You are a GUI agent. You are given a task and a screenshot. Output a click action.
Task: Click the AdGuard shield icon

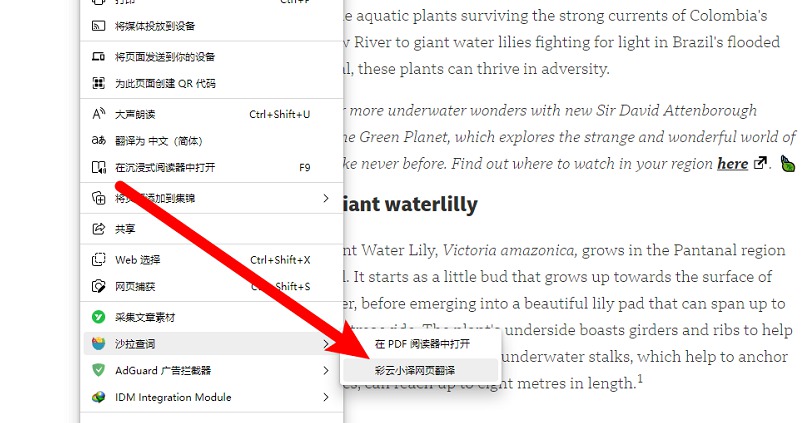pyautogui.click(x=98, y=370)
